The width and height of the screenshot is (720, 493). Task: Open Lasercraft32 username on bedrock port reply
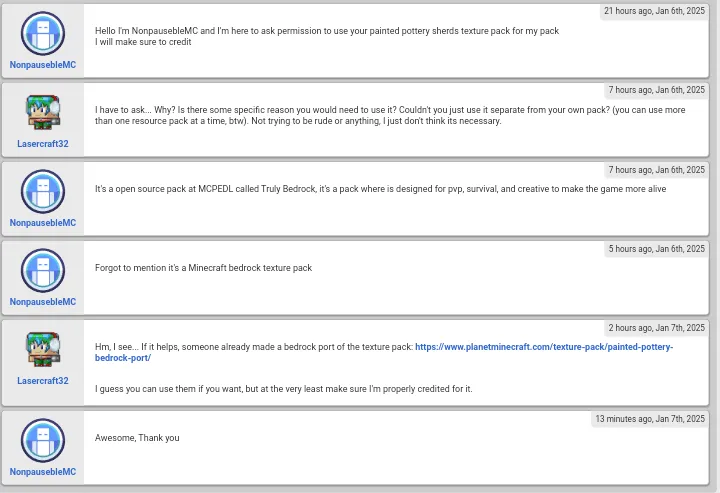43,381
